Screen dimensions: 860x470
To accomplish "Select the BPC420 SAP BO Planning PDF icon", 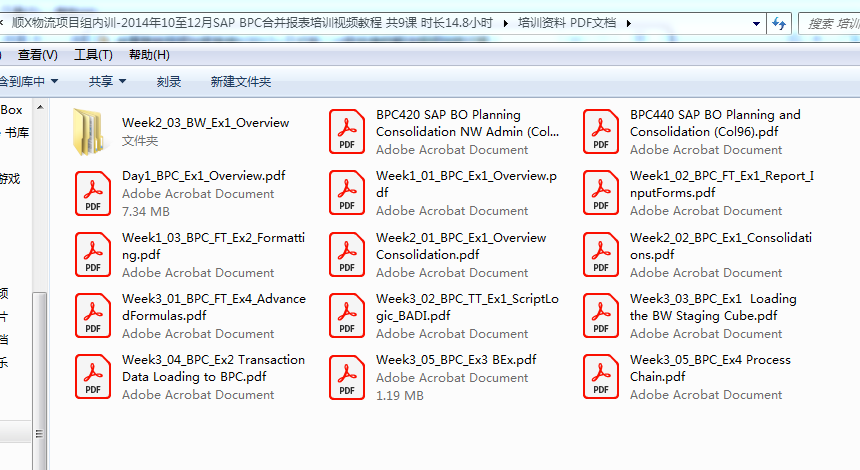I will [347, 132].
